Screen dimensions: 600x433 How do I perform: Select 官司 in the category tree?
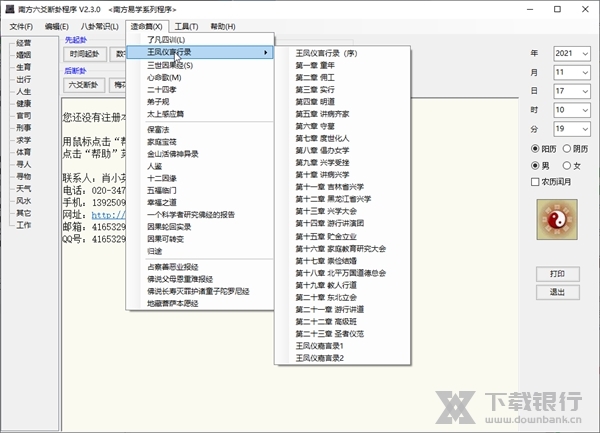pyautogui.click(x=24, y=116)
